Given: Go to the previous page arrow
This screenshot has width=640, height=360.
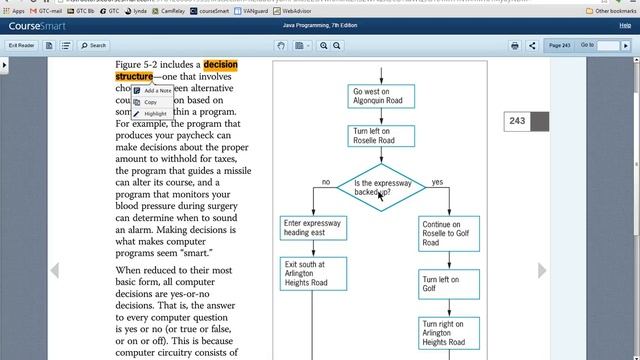Looking at the screenshot, I should 55,270.
